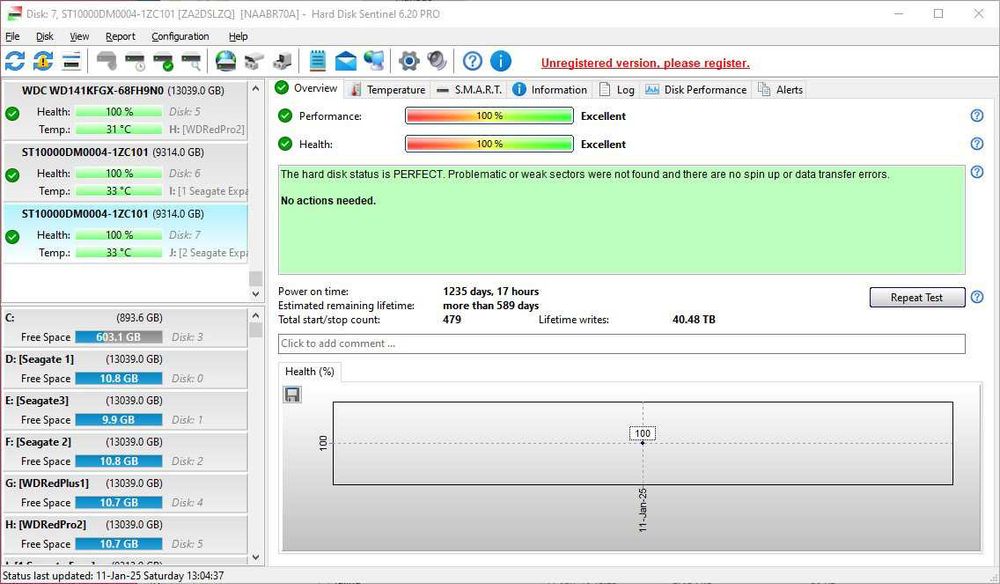Viewport: 1000px width, 584px height.
Task: Click help icon next to Repeat Test
Action: point(976,296)
